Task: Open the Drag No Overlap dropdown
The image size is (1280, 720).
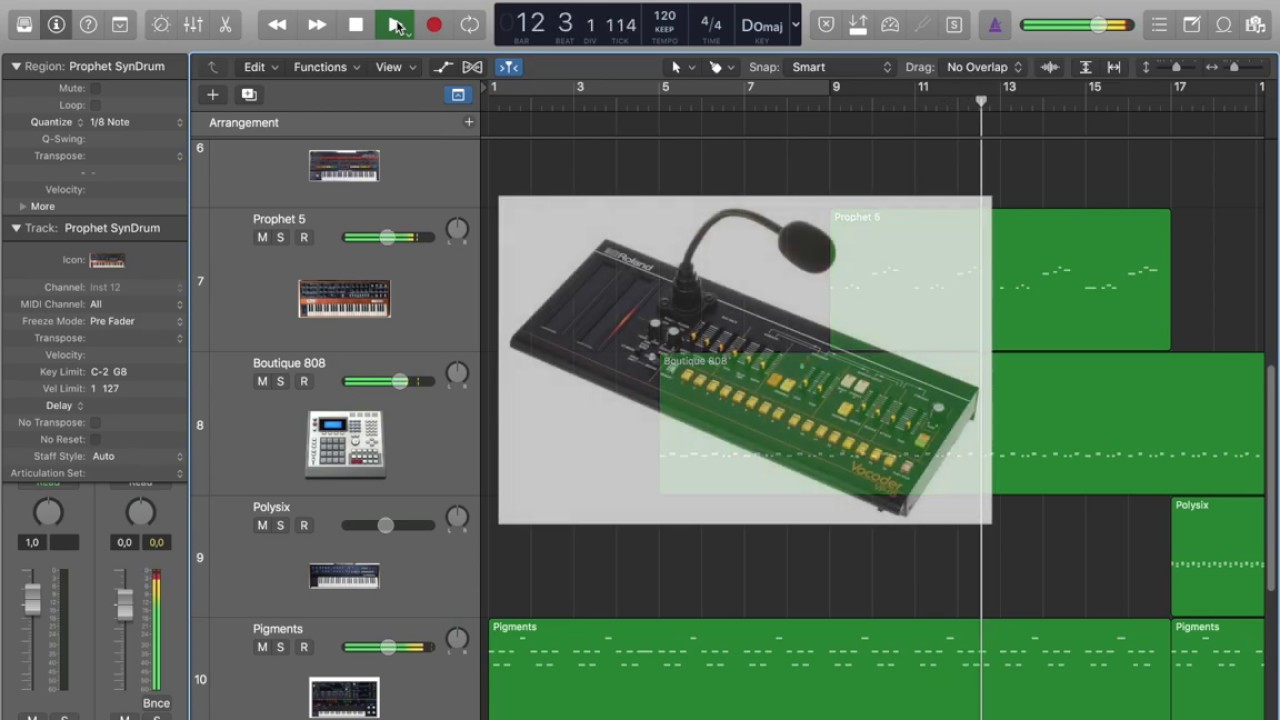Action: (984, 67)
